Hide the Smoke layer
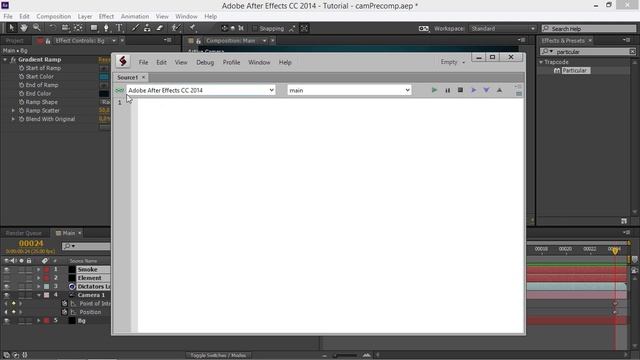 (x=6, y=269)
